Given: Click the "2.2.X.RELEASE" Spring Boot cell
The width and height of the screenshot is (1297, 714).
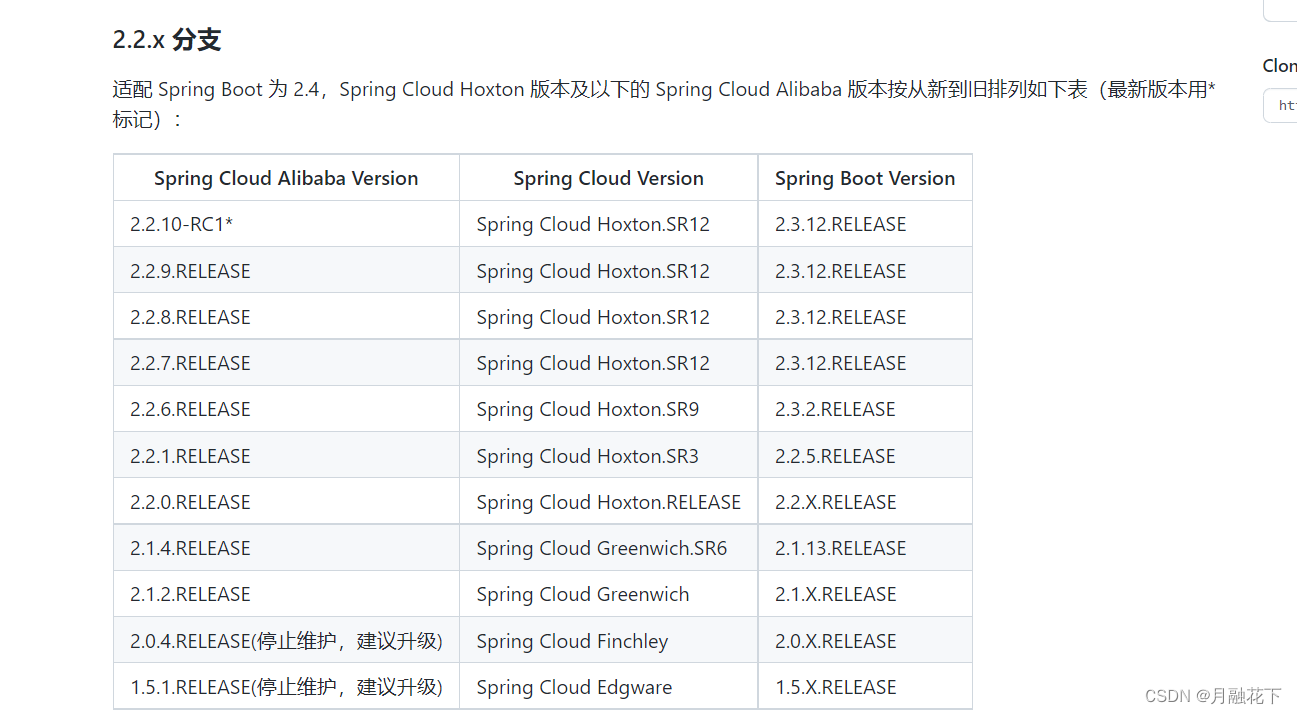Looking at the screenshot, I should tap(865, 502).
